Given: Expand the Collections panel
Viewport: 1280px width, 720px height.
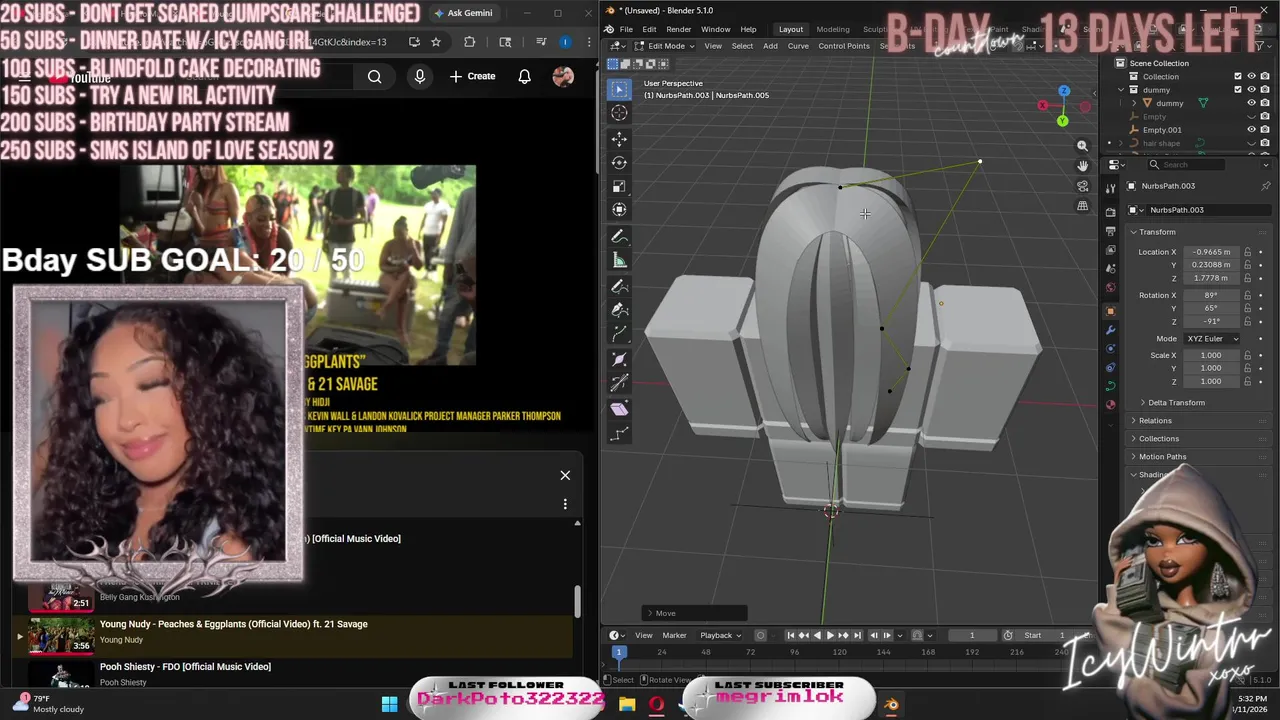Looking at the screenshot, I should (x=1159, y=438).
